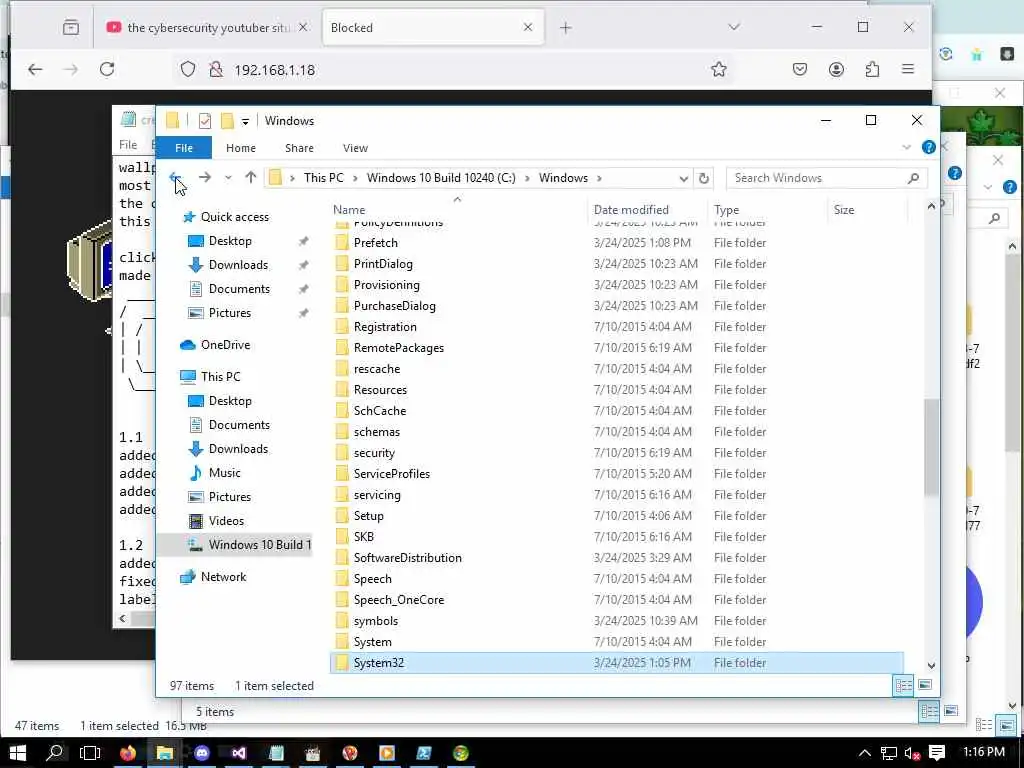
Task: Open Explorer help question mark icon
Action: [929, 148]
